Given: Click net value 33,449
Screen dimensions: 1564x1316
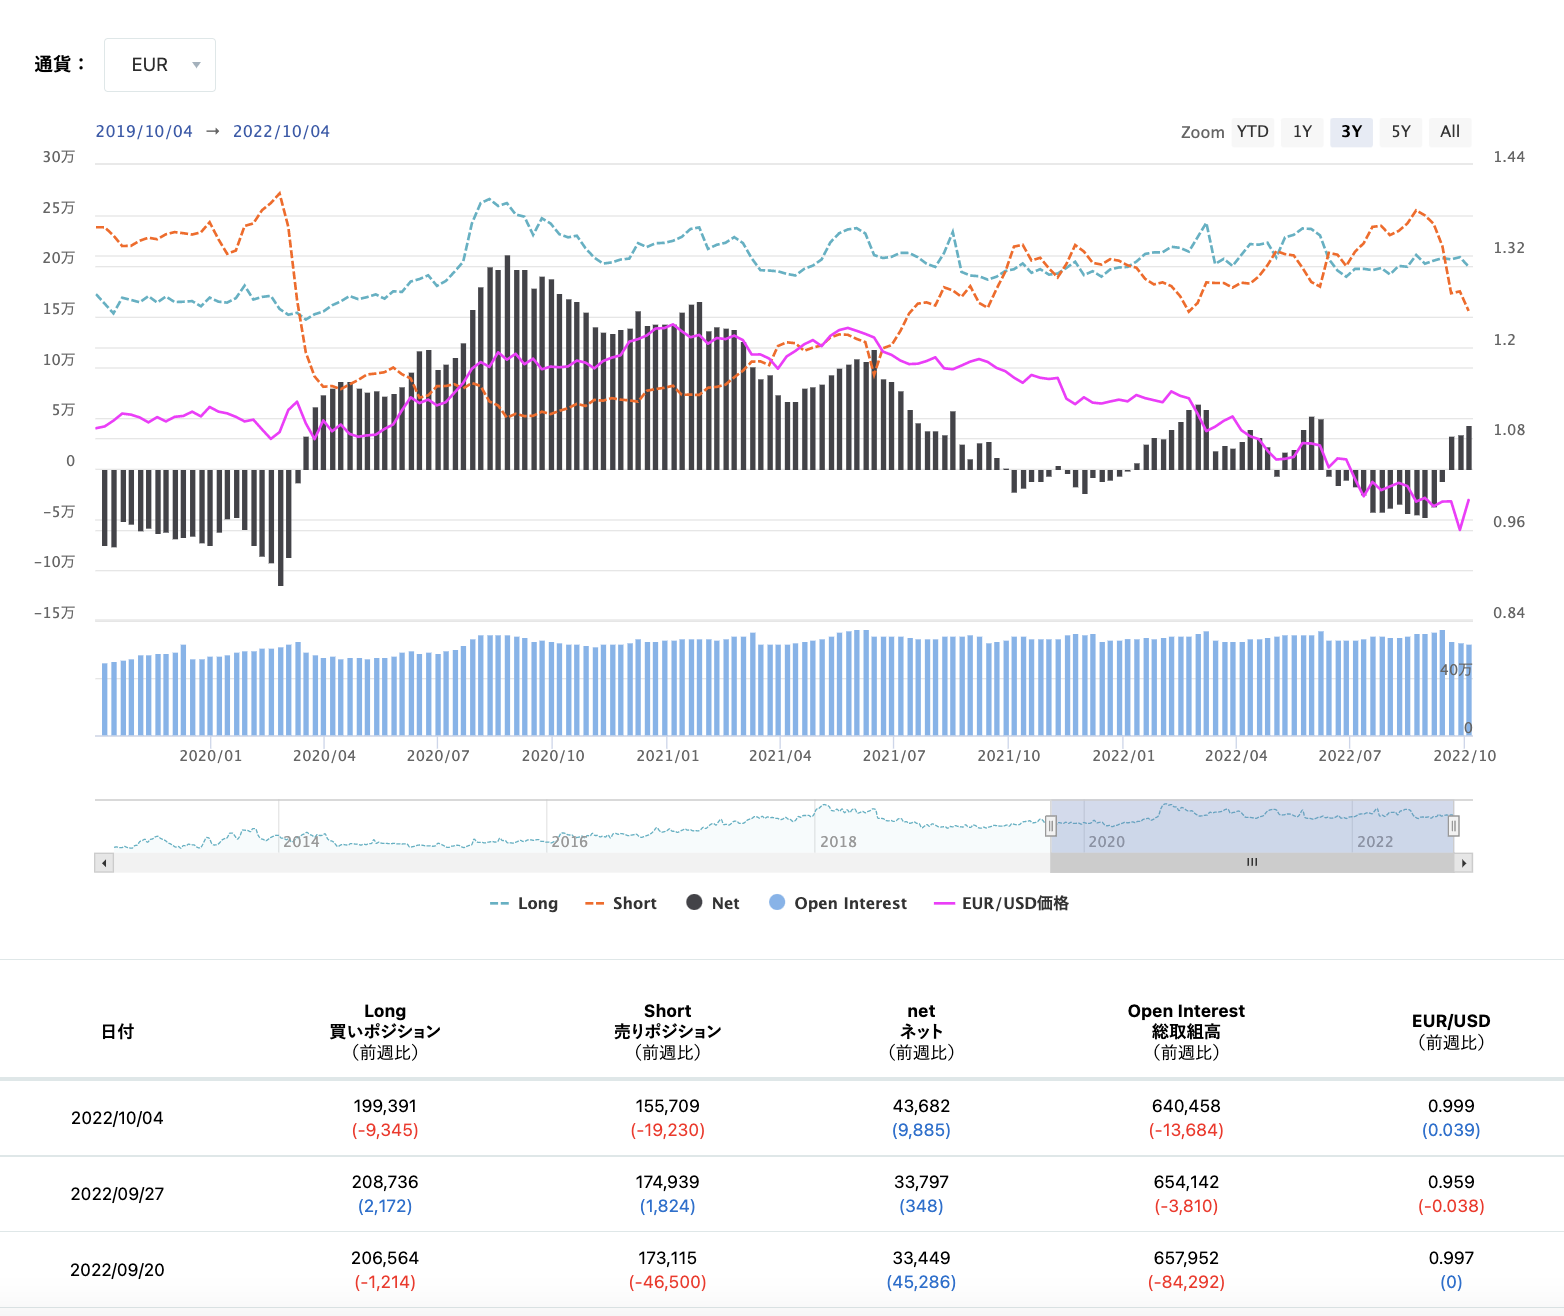Looking at the screenshot, I should pos(921,1258).
